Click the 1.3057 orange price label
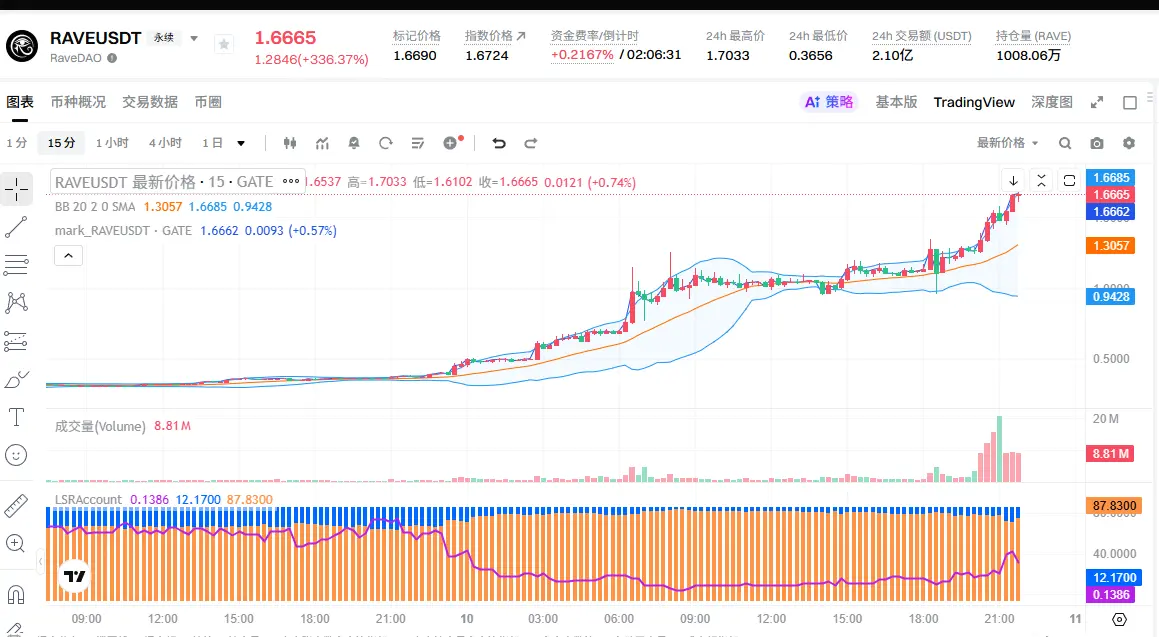Screen dimensions: 1159x637 pyautogui.click(x=1110, y=245)
